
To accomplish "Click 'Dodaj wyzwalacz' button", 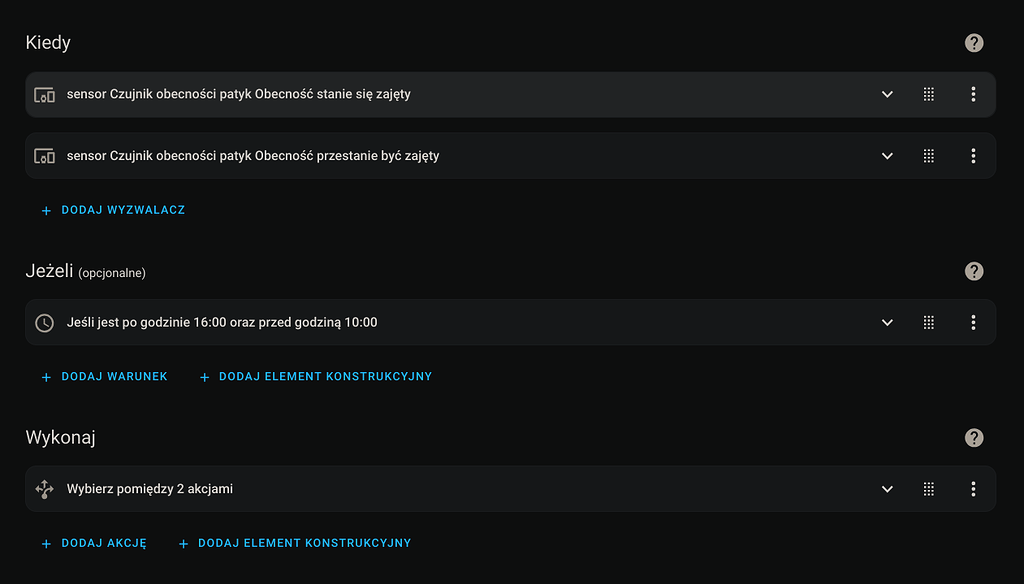I will (113, 210).
